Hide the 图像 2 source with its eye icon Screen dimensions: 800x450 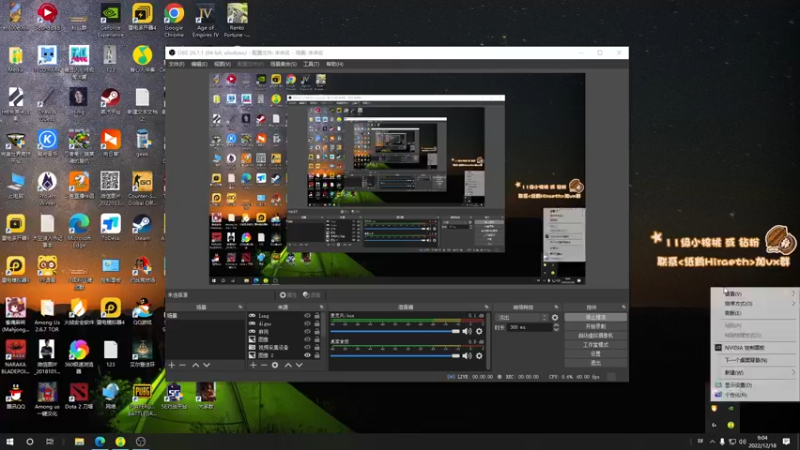click(307, 355)
